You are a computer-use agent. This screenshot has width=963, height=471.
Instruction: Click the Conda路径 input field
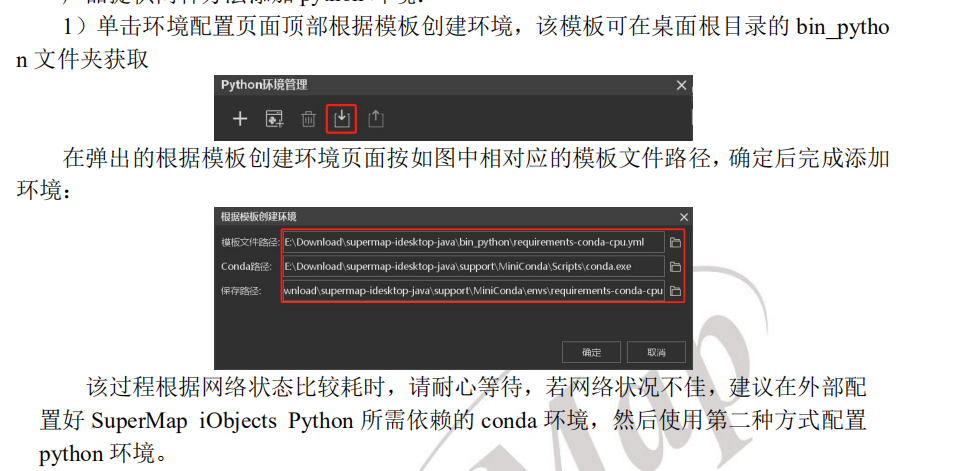coord(474,267)
